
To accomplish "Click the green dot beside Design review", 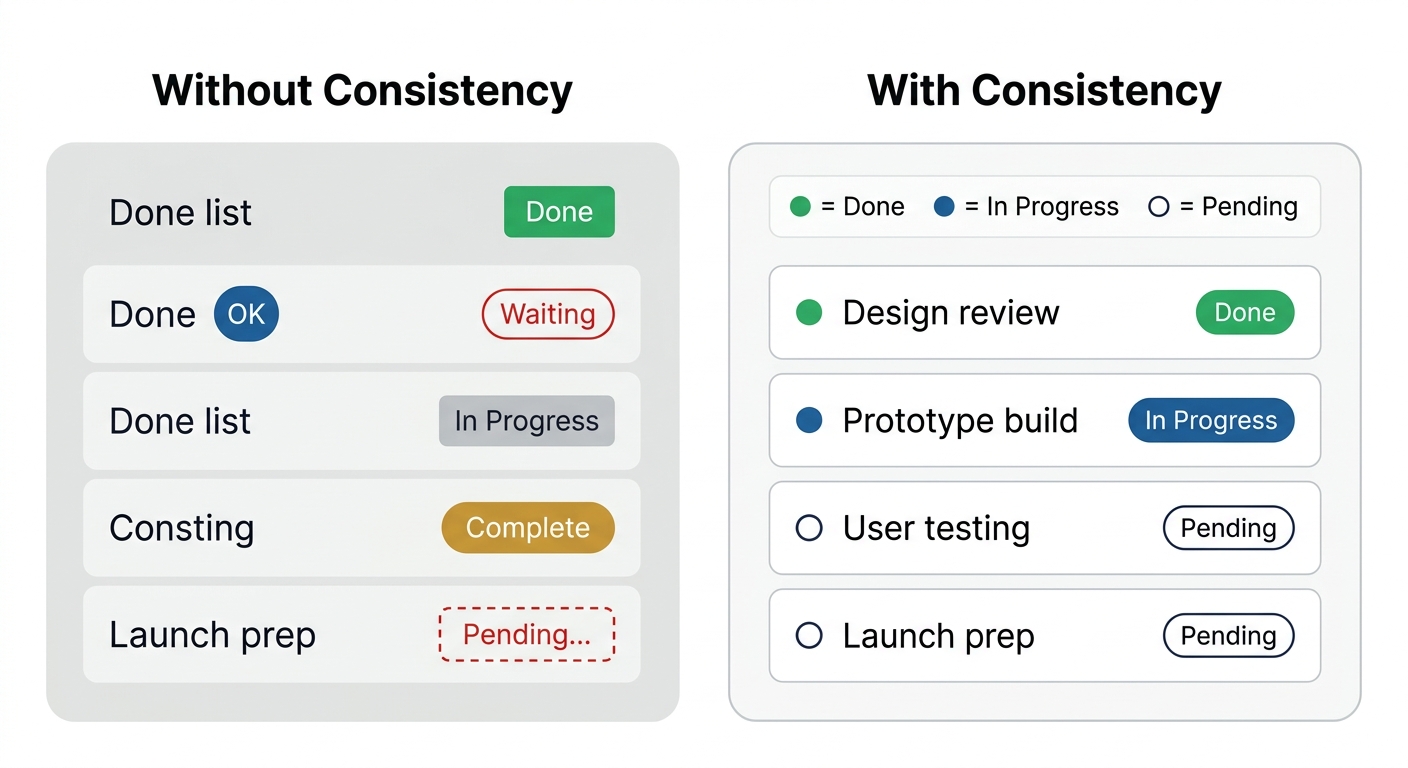I will coord(808,313).
